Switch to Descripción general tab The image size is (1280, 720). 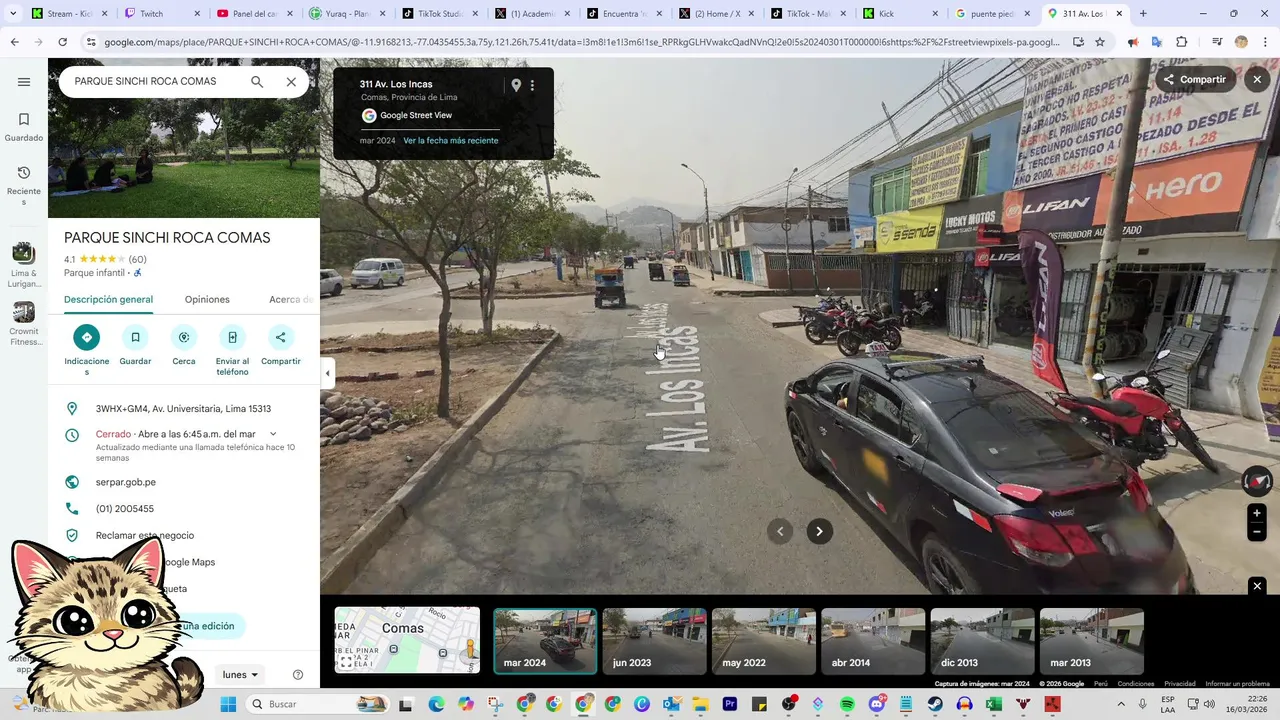[x=108, y=300]
